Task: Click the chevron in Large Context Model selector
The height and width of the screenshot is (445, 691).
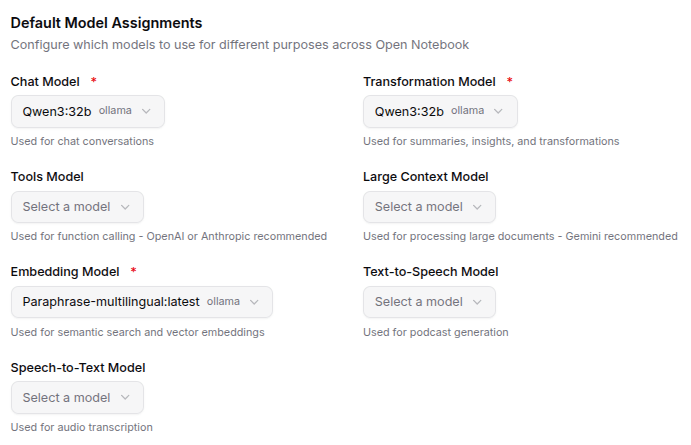Action: [x=477, y=207]
